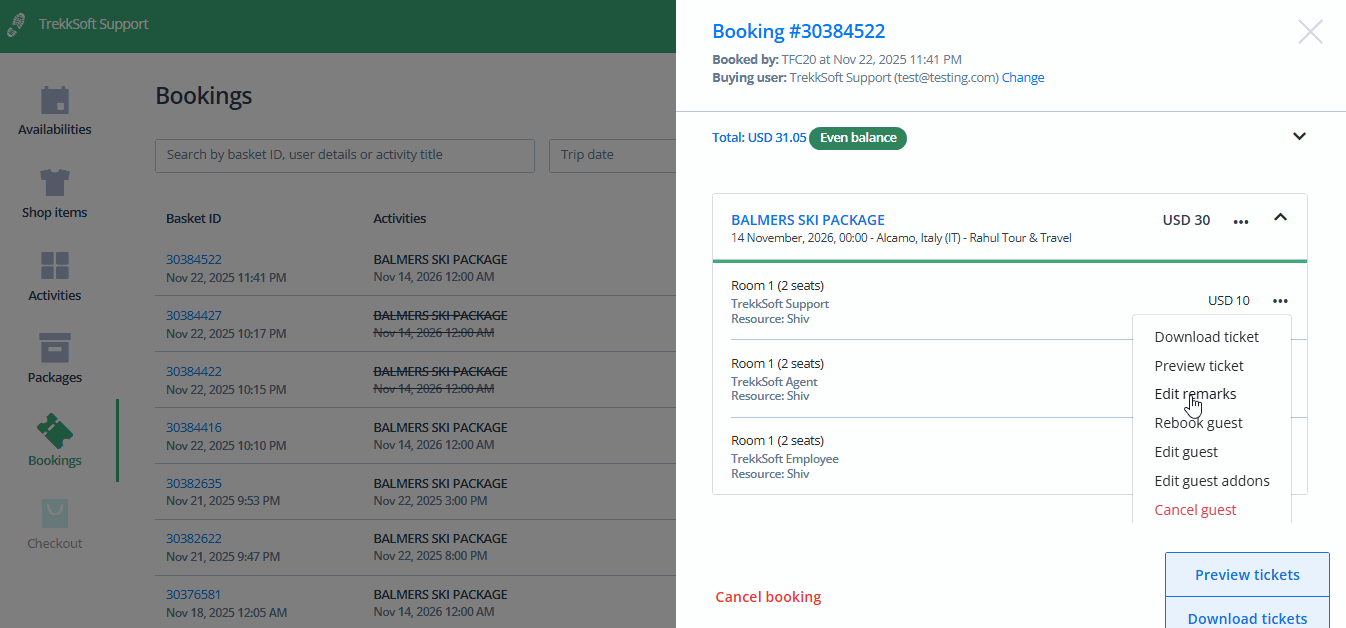This screenshot has width=1346, height=628.
Task: Open the ellipsis menu for the USD 10 room
Action: pos(1281,300)
